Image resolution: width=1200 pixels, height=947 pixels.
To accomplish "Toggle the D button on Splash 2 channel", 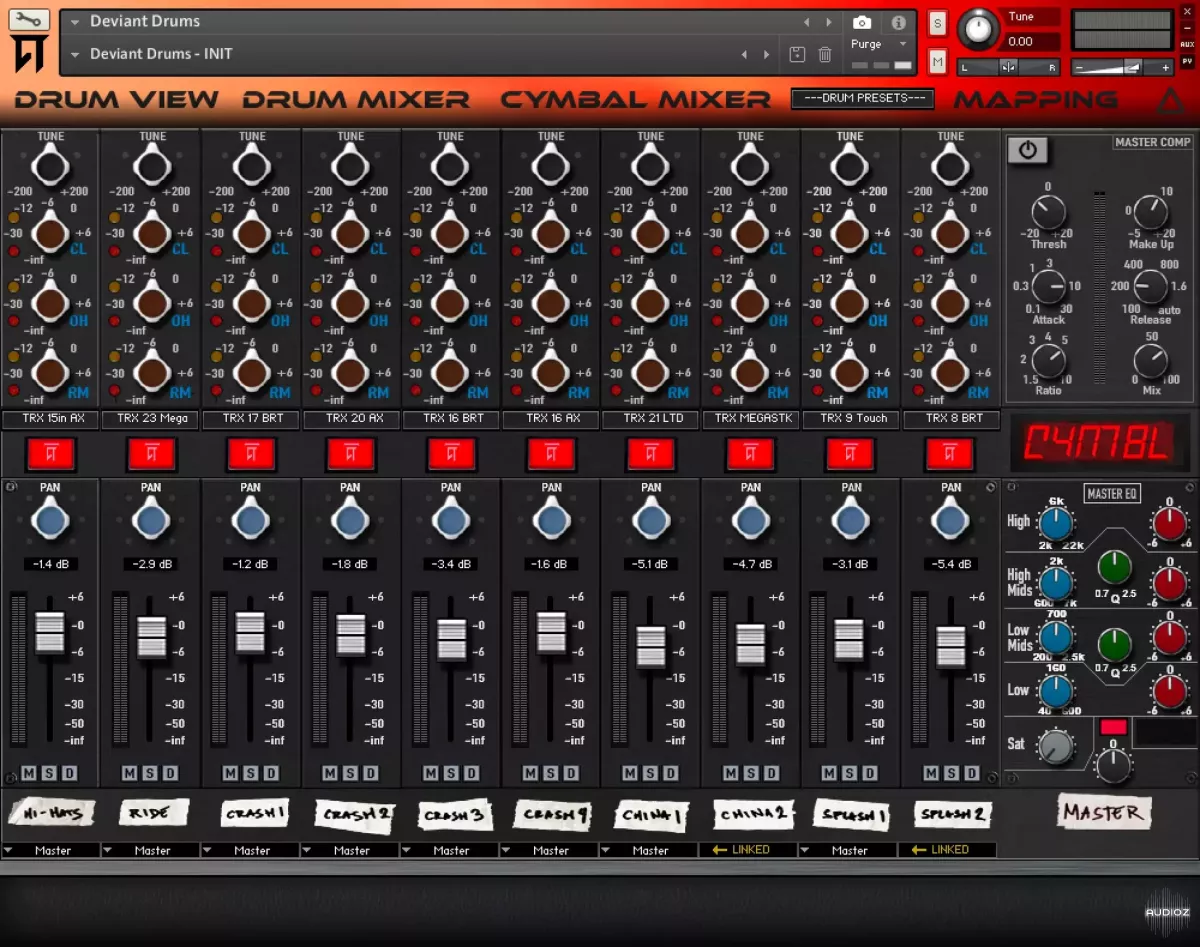I will pyautogui.click(x=970, y=773).
